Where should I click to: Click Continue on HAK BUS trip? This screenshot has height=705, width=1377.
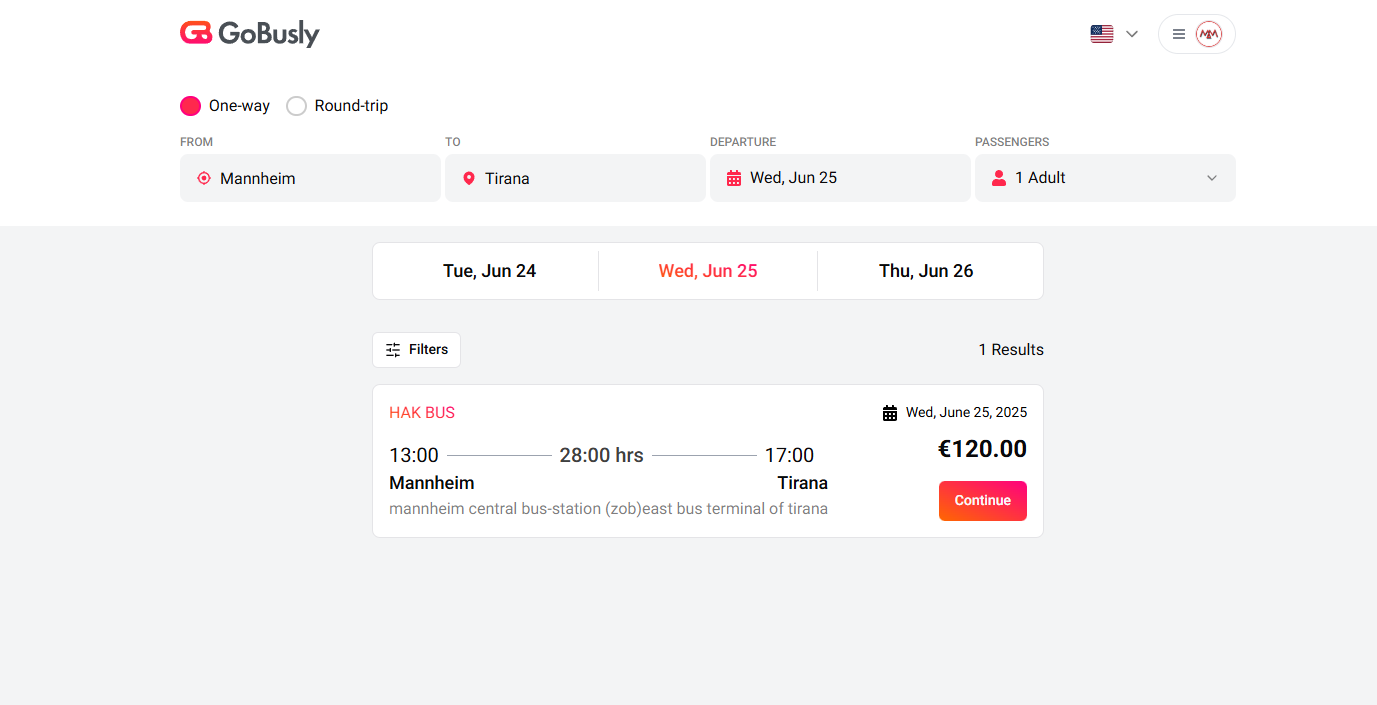click(983, 501)
